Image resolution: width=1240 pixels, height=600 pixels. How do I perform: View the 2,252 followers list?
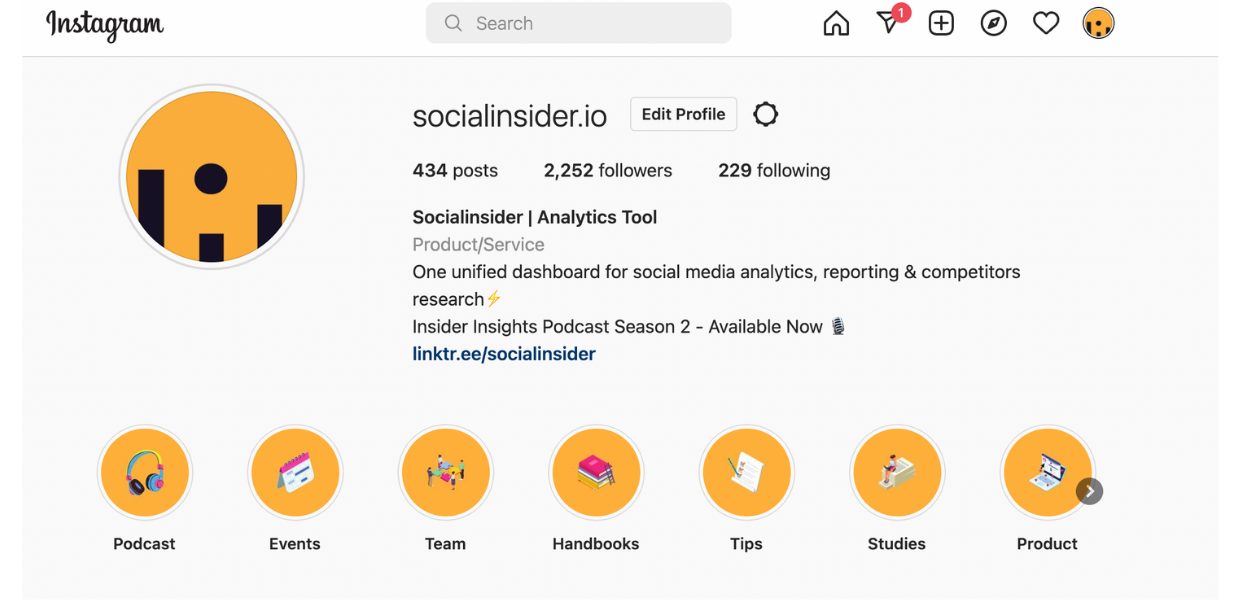coord(608,170)
